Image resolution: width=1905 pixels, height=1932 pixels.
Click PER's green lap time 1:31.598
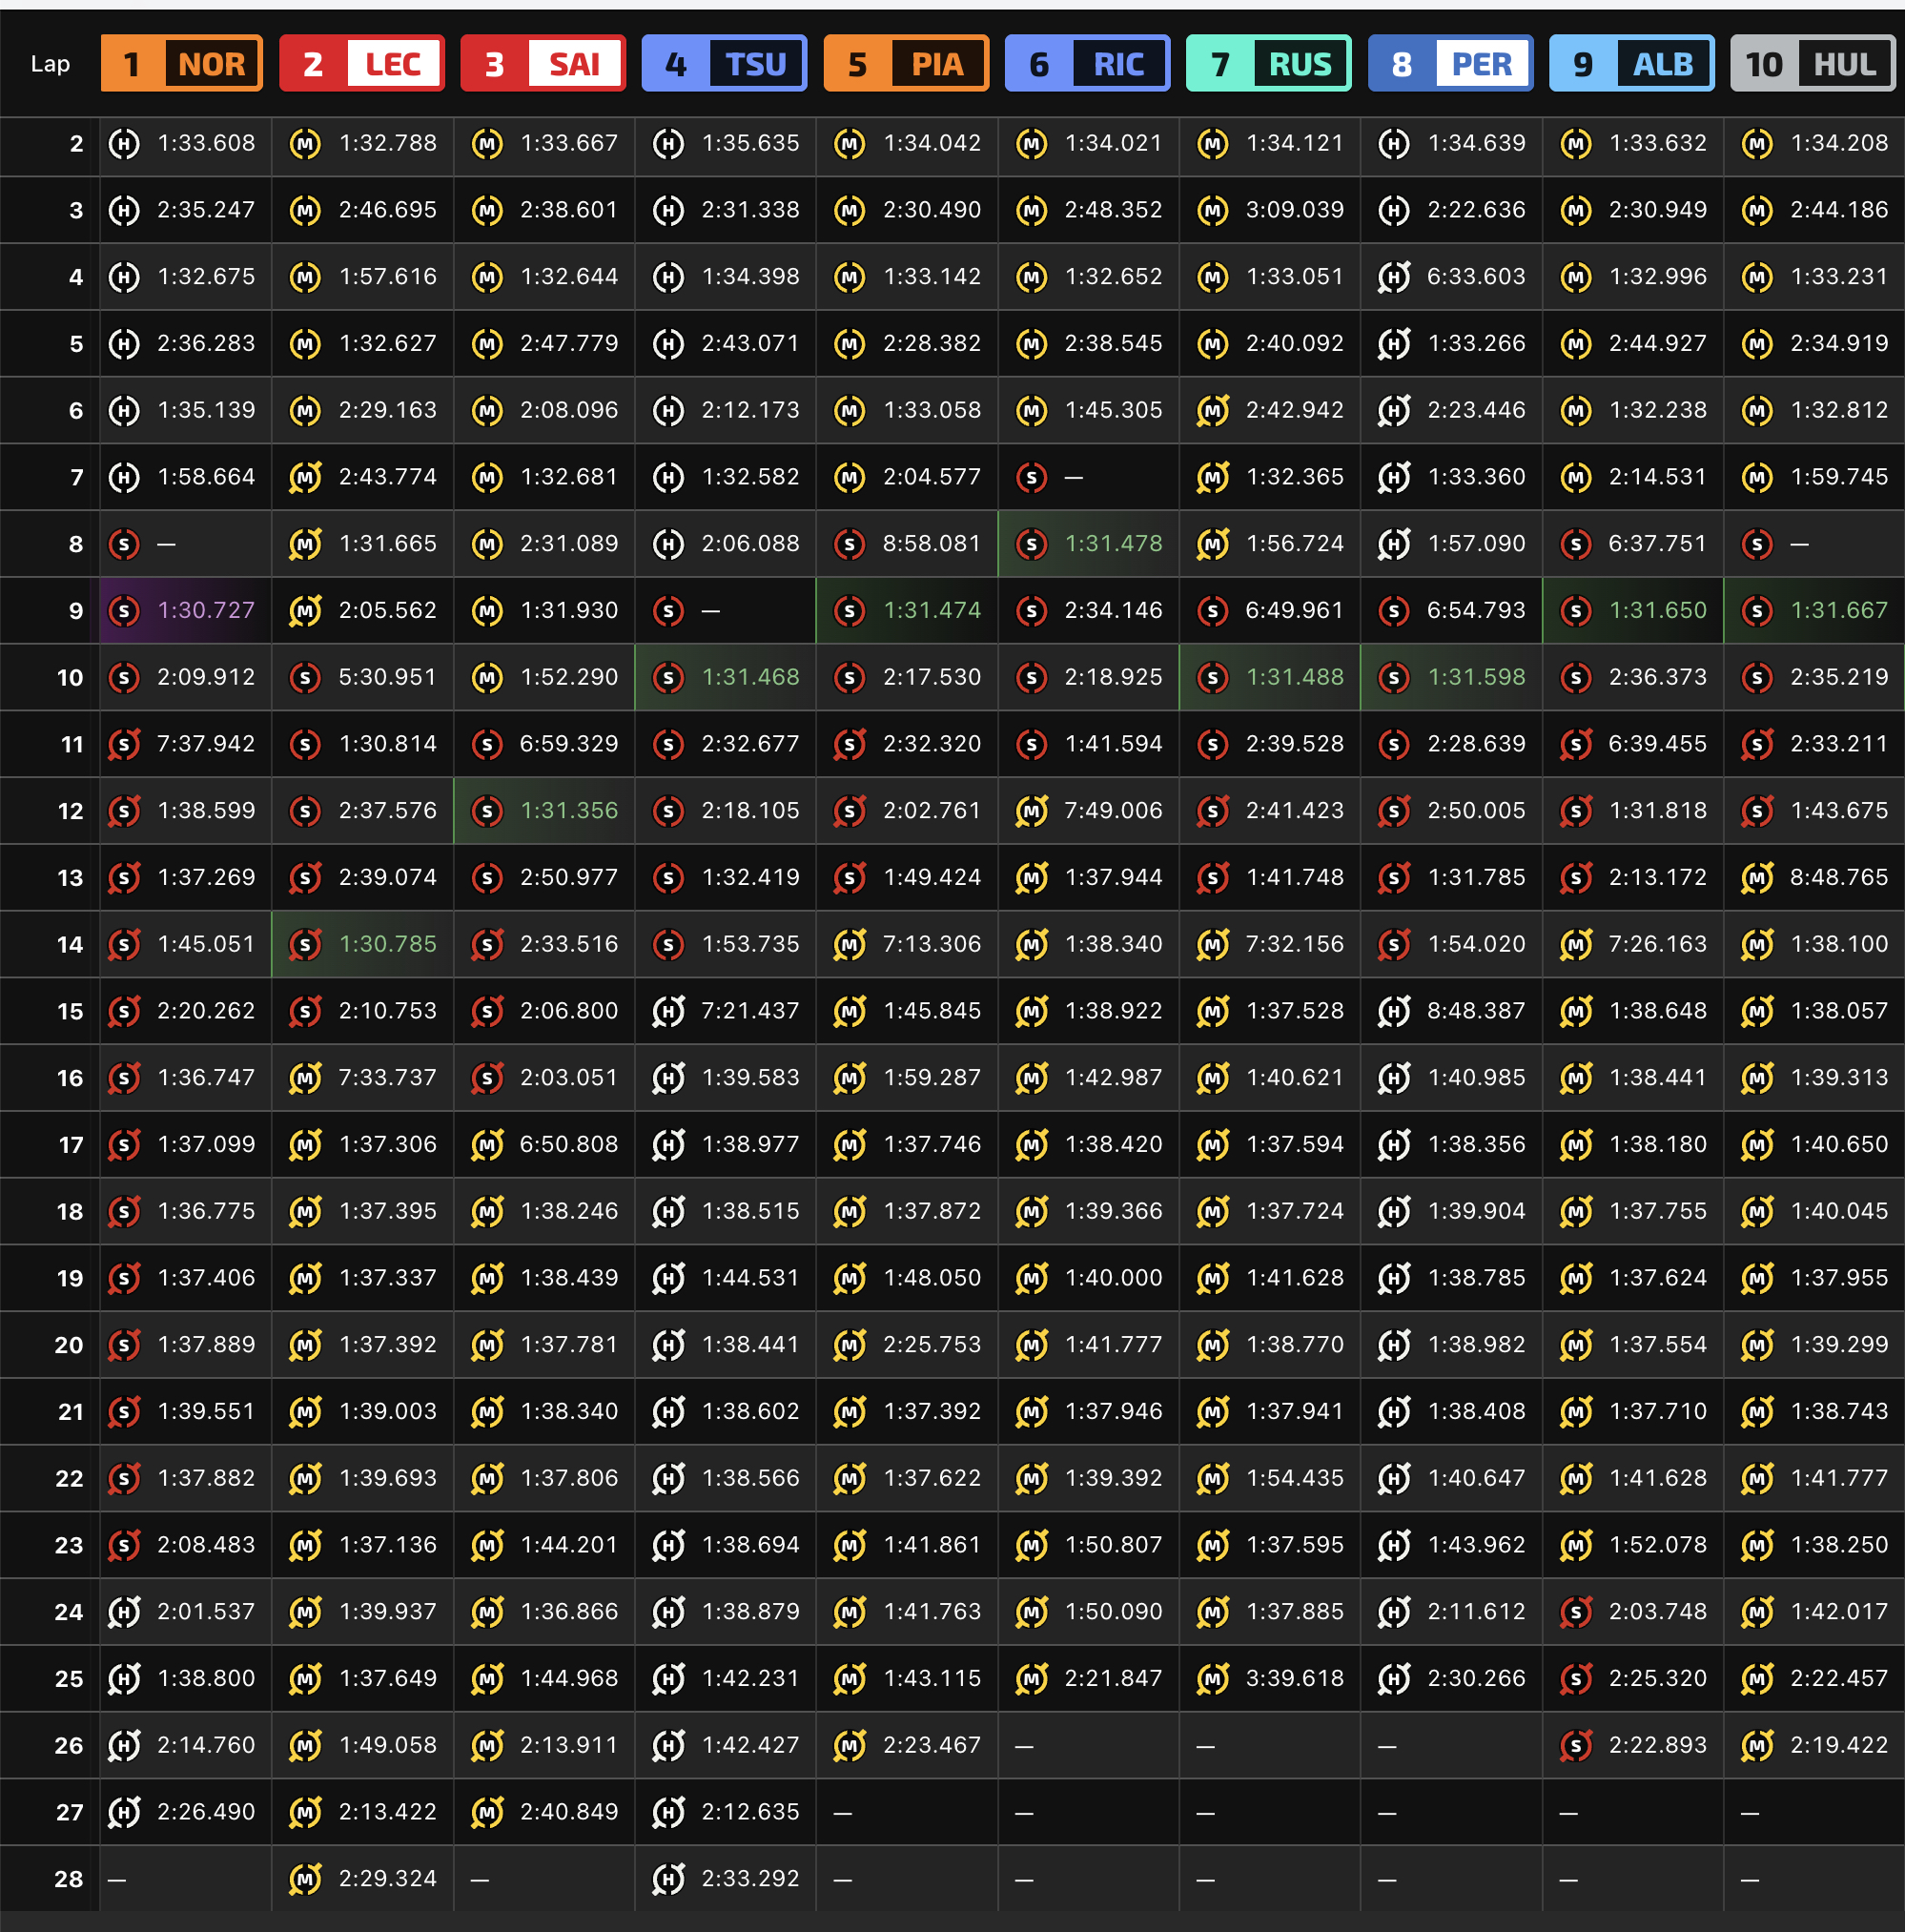(1477, 678)
